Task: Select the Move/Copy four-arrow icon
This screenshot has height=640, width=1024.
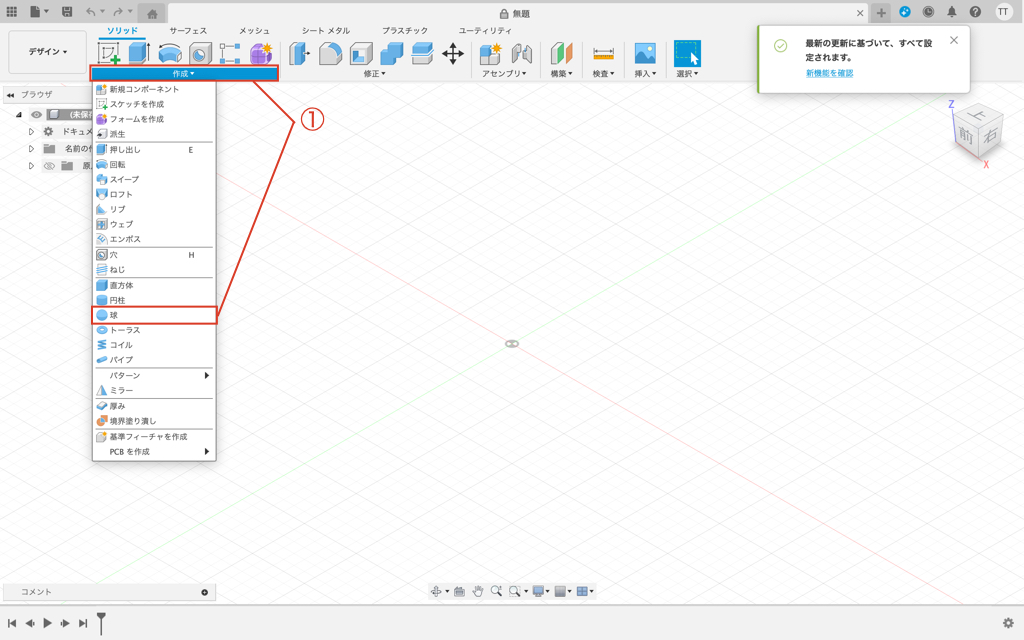Action: [x=453, y=54]
